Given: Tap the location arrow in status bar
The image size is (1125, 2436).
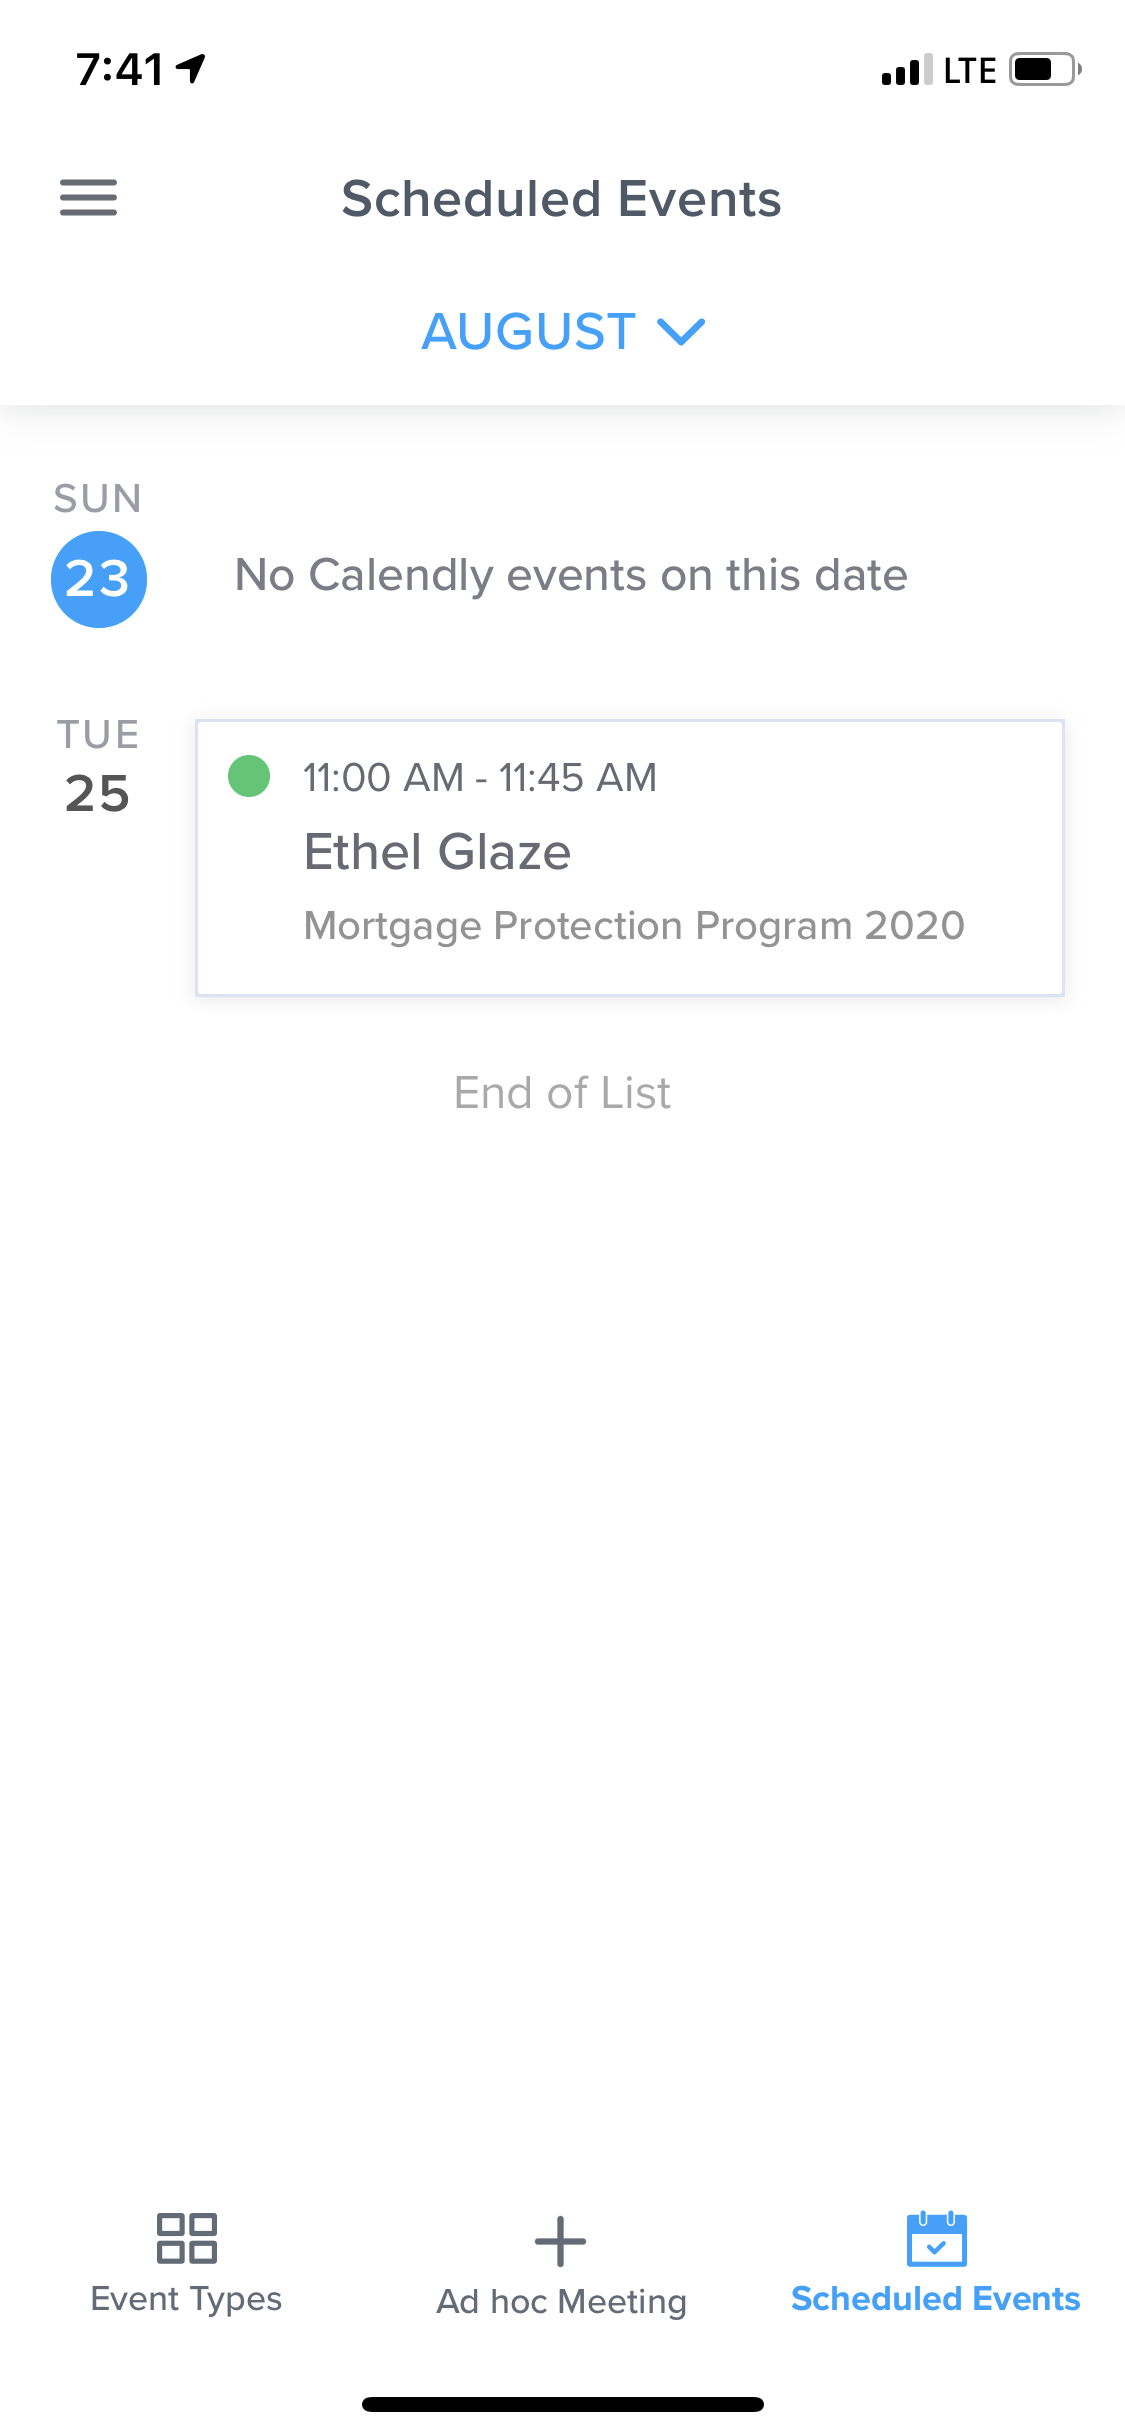Looking at the screenshot, I should 190,68.
